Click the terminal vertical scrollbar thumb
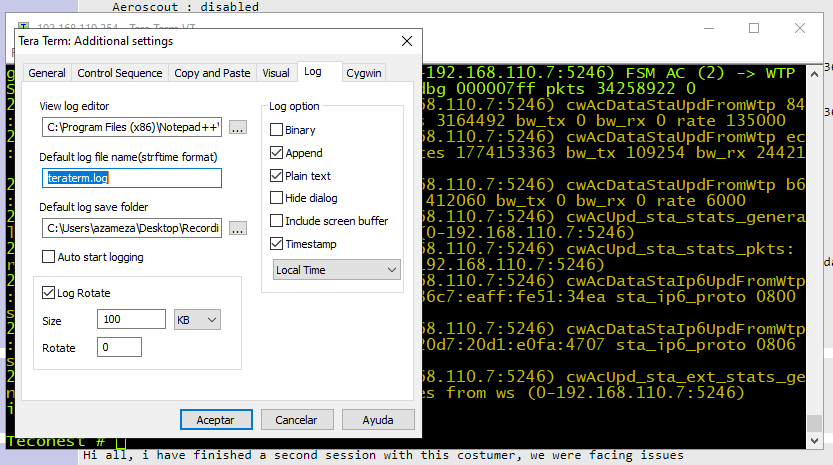The width and height of the screenshot is (833, 465). [x=814, y=424]
